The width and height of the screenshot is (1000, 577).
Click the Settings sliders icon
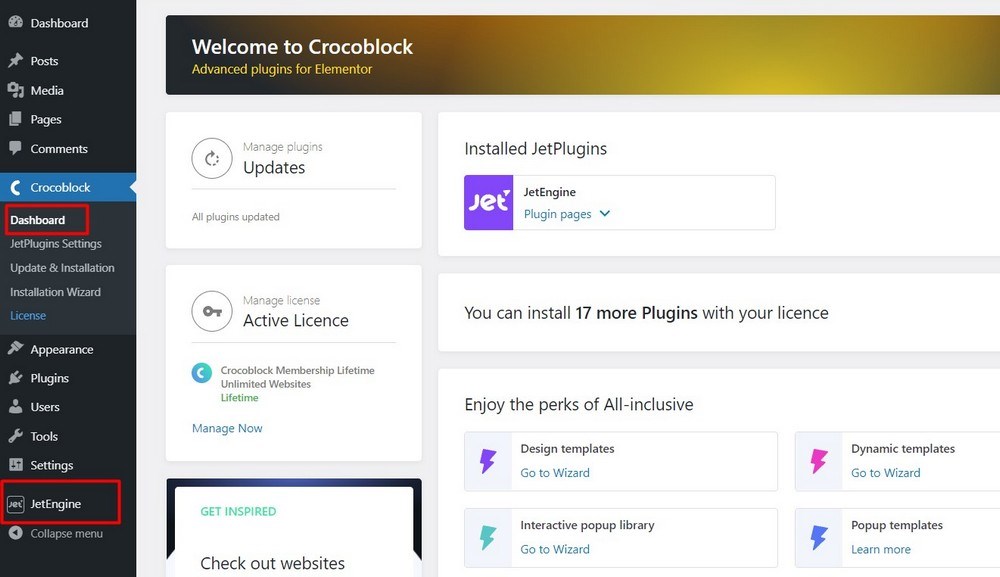click(x=15, y=464)
